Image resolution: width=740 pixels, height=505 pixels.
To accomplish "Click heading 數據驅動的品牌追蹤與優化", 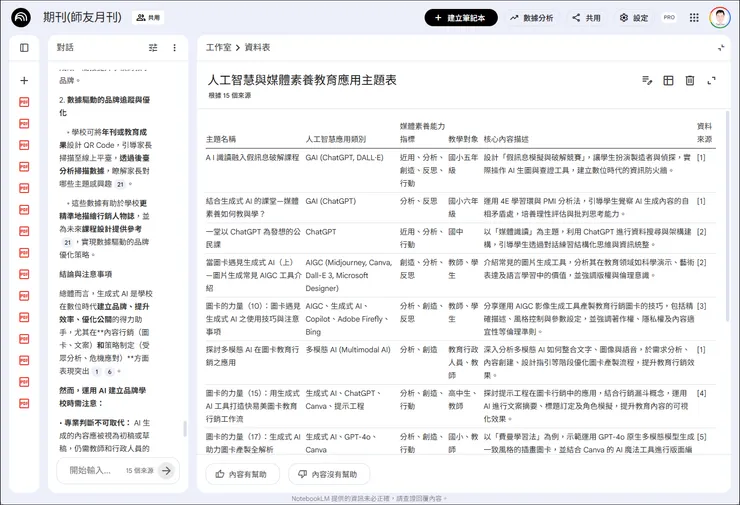I will [104, 106].
